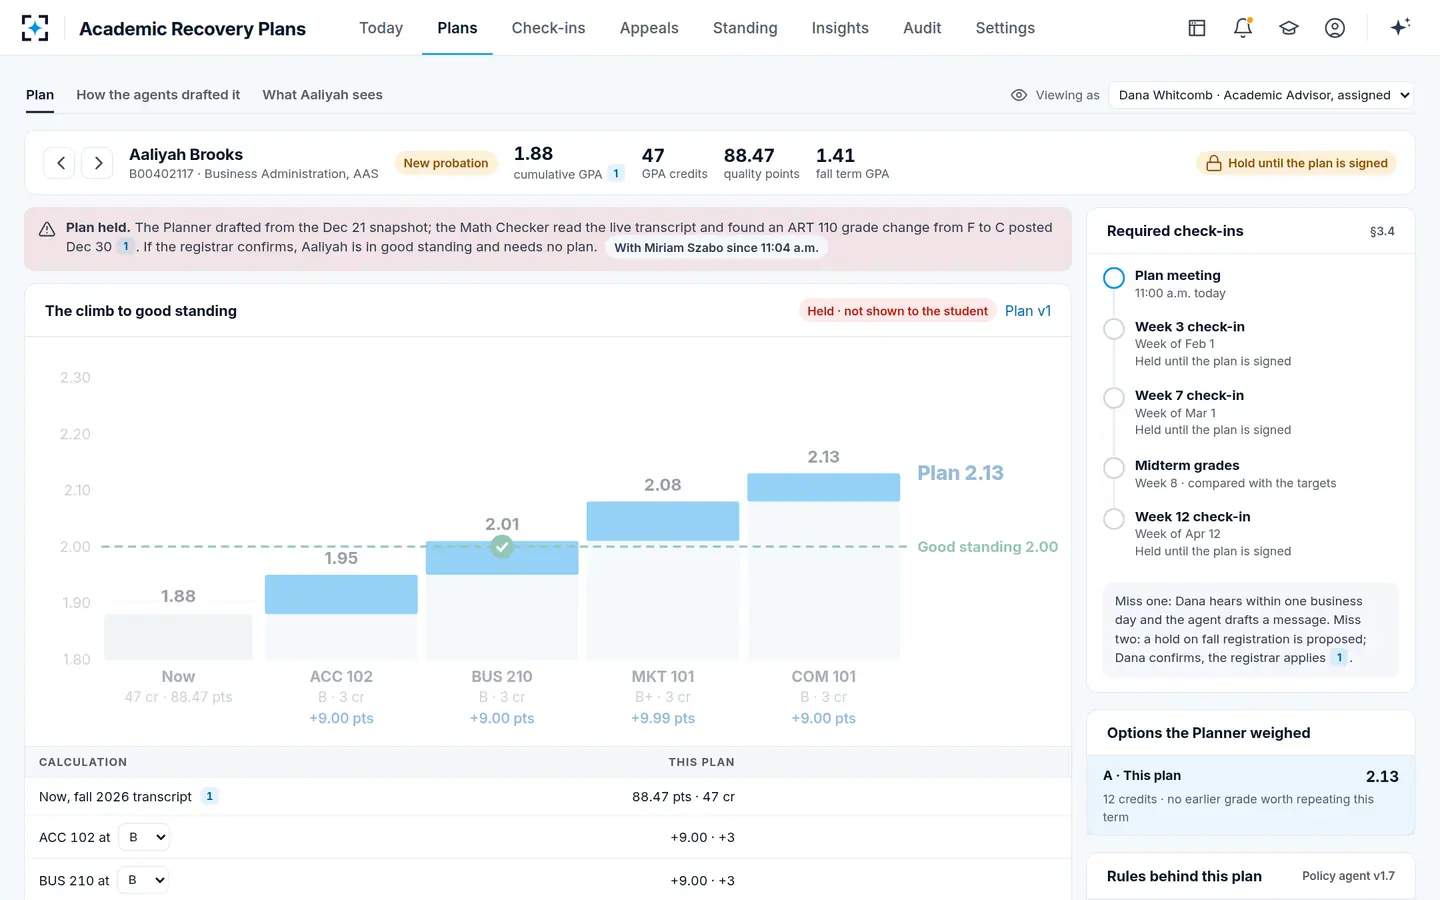Mark Plan meeting check-in circle

pyautogui.click(x=1114, y=278)
